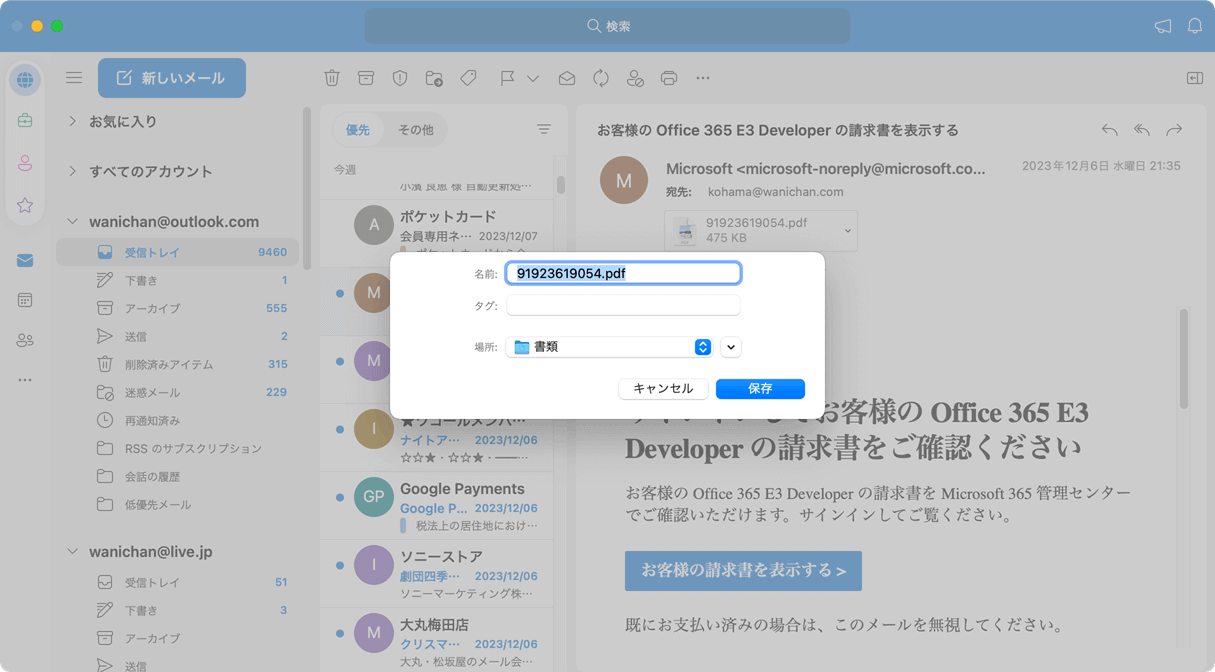1215x672 pixels.
Task: Open the message list filter icon
Action: [544, 130]
